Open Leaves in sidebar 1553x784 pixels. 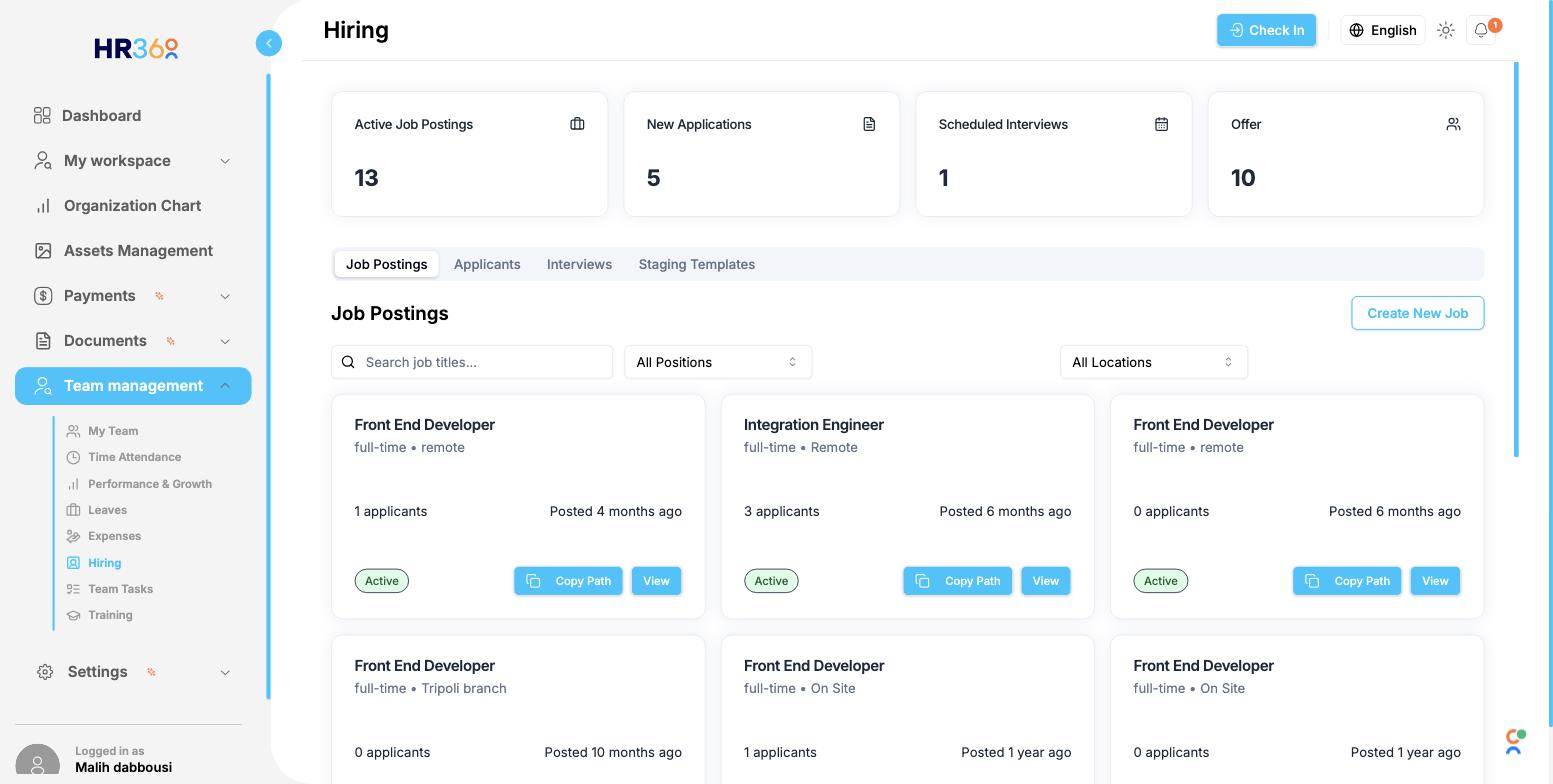point(107,510)
